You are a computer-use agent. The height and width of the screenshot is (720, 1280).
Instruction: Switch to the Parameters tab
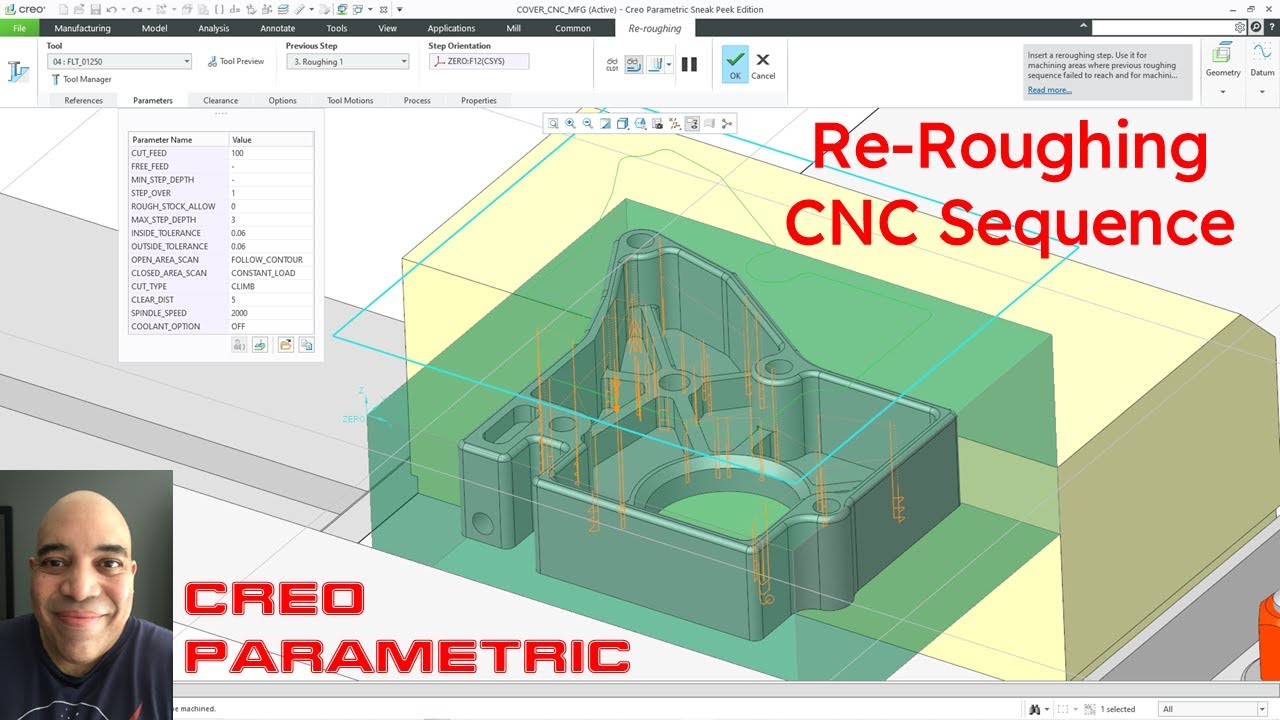point(153,100)
